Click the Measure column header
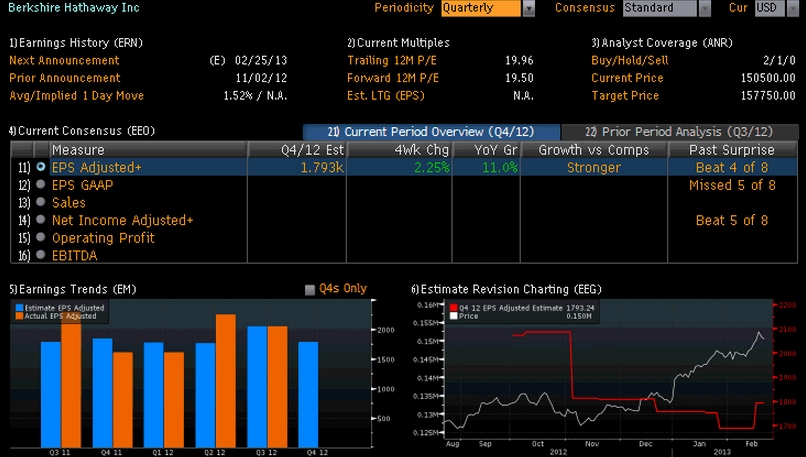 [148, 150]
